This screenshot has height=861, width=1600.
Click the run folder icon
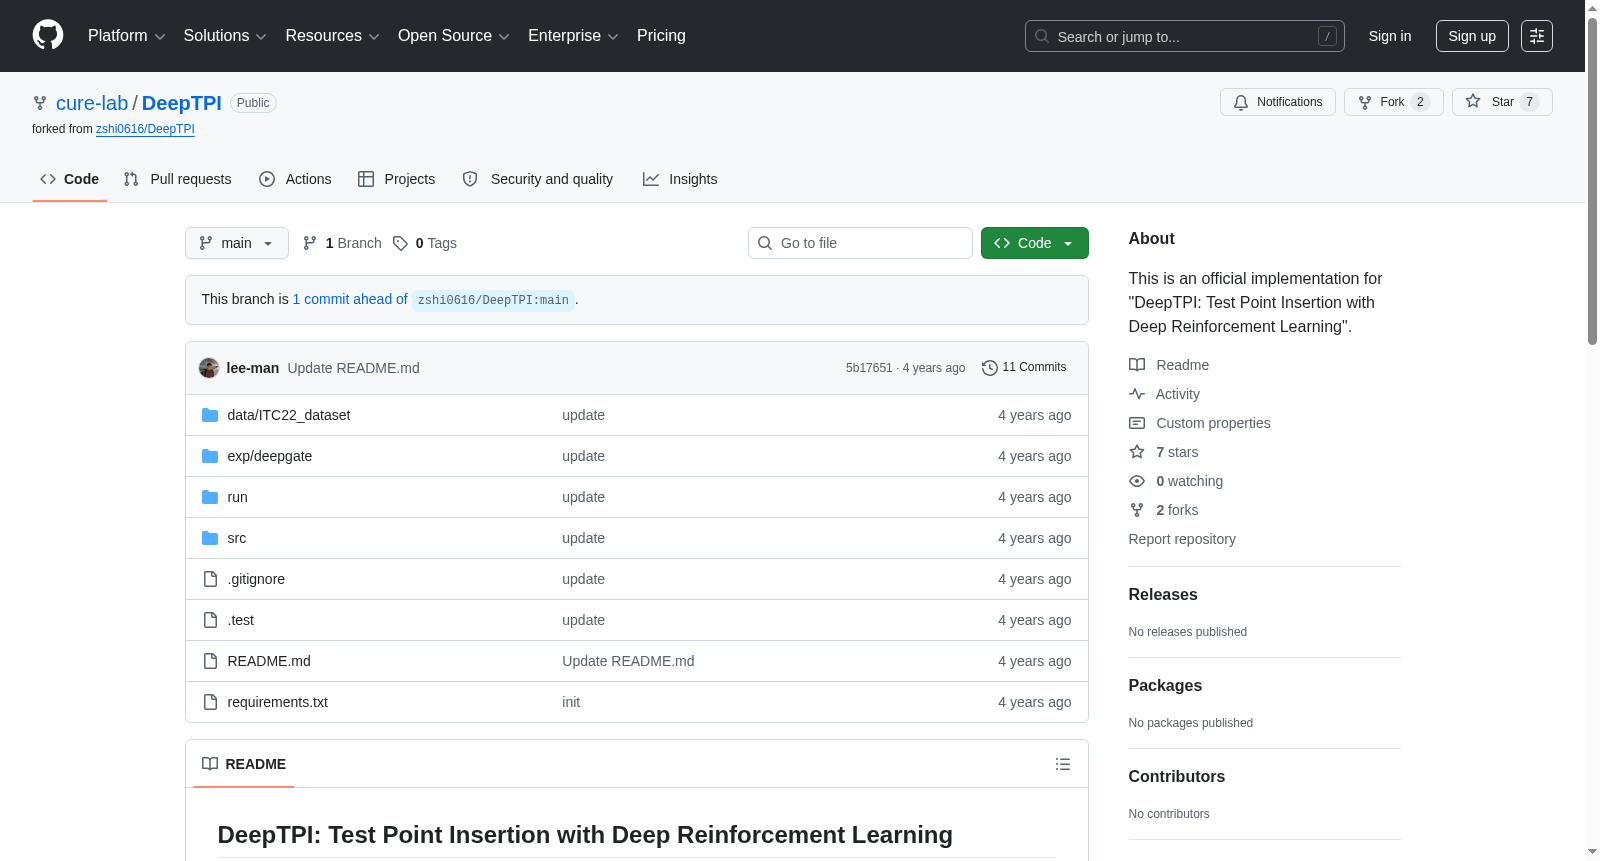coord(210,497)
